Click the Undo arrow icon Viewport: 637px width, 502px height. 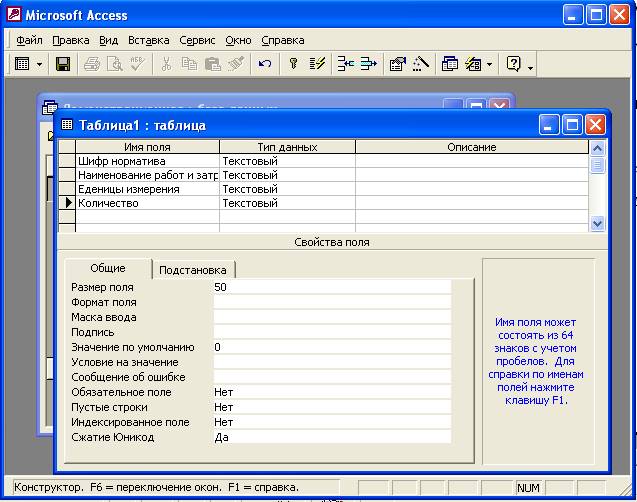pyautogui.click(x=265, y=64)
